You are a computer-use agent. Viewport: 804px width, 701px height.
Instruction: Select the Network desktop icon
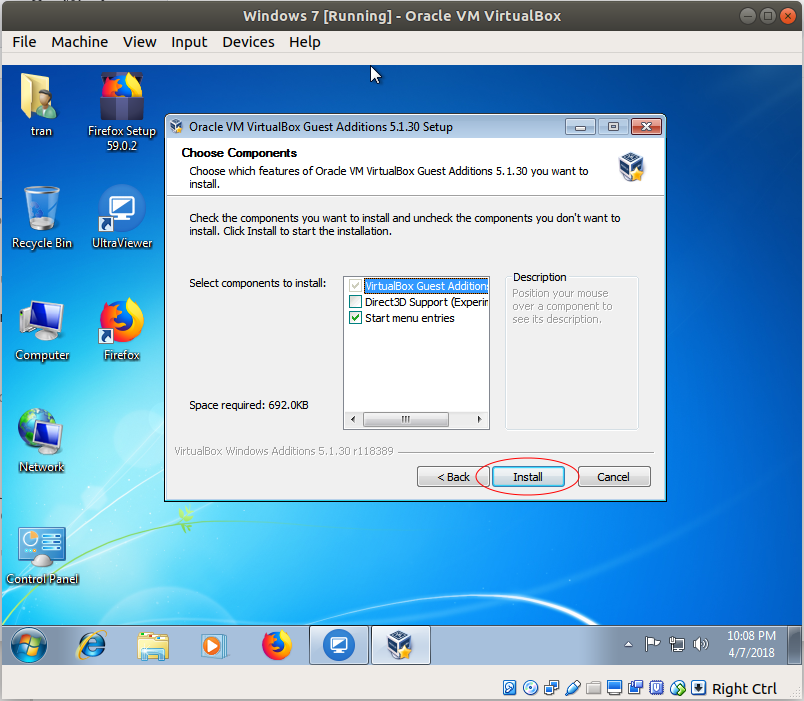click(41, 441)
